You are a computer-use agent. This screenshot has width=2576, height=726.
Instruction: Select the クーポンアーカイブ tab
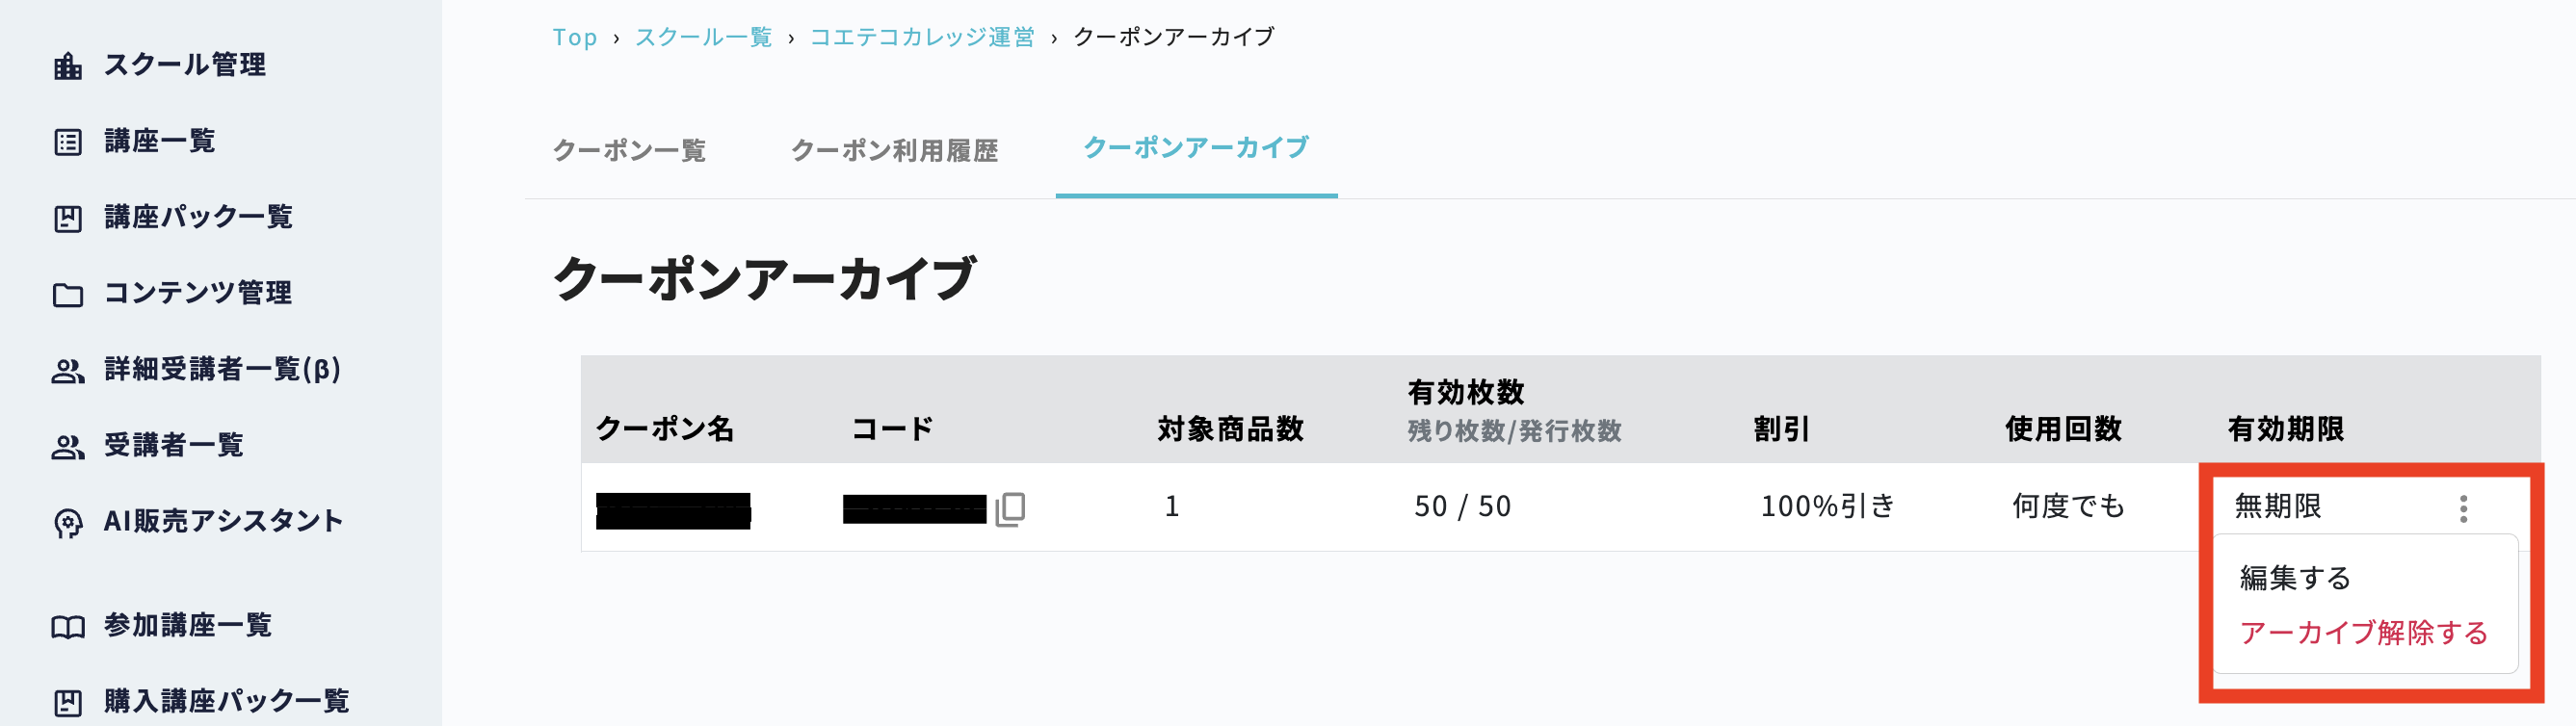[x=1196, y=147]
